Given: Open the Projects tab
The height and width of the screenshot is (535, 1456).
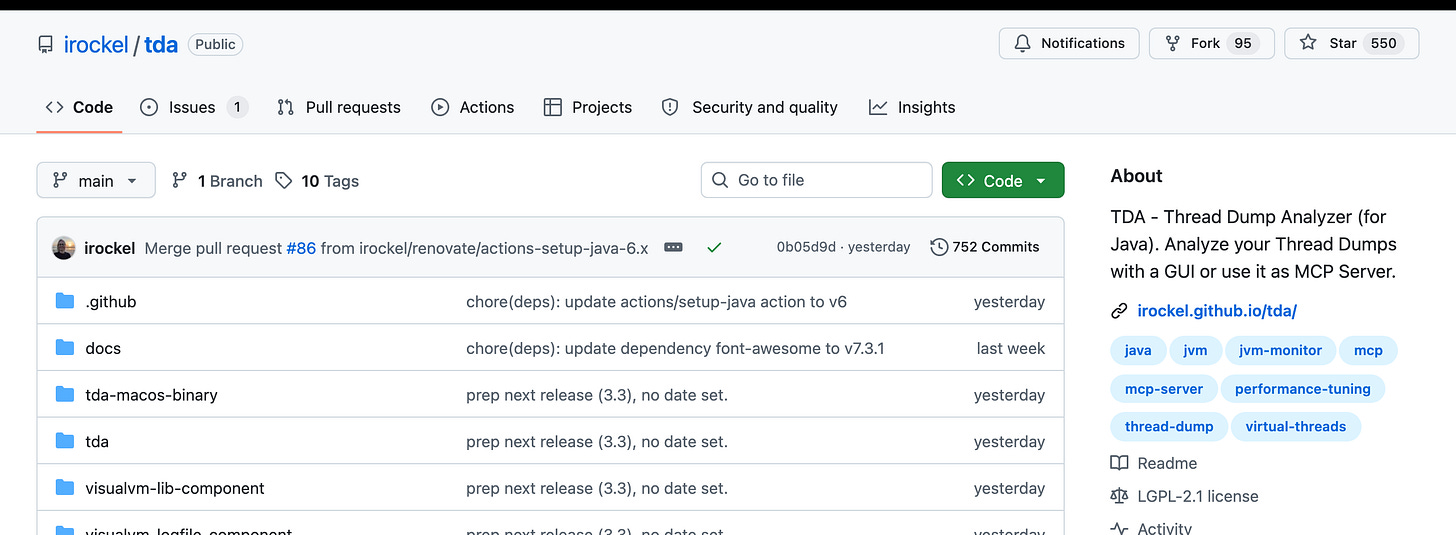Looking at the screenshot, I should pos(588,107).
